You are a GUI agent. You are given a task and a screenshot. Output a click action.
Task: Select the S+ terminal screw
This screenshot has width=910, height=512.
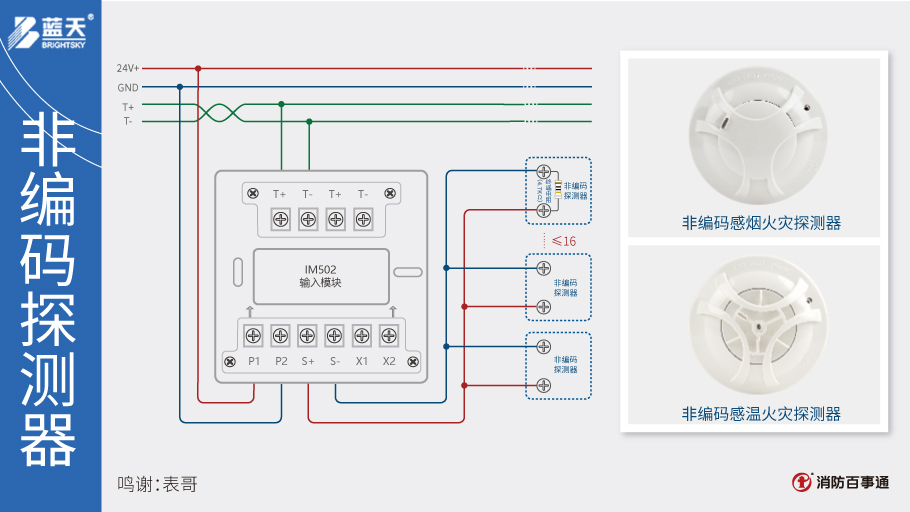pos(308,335)
